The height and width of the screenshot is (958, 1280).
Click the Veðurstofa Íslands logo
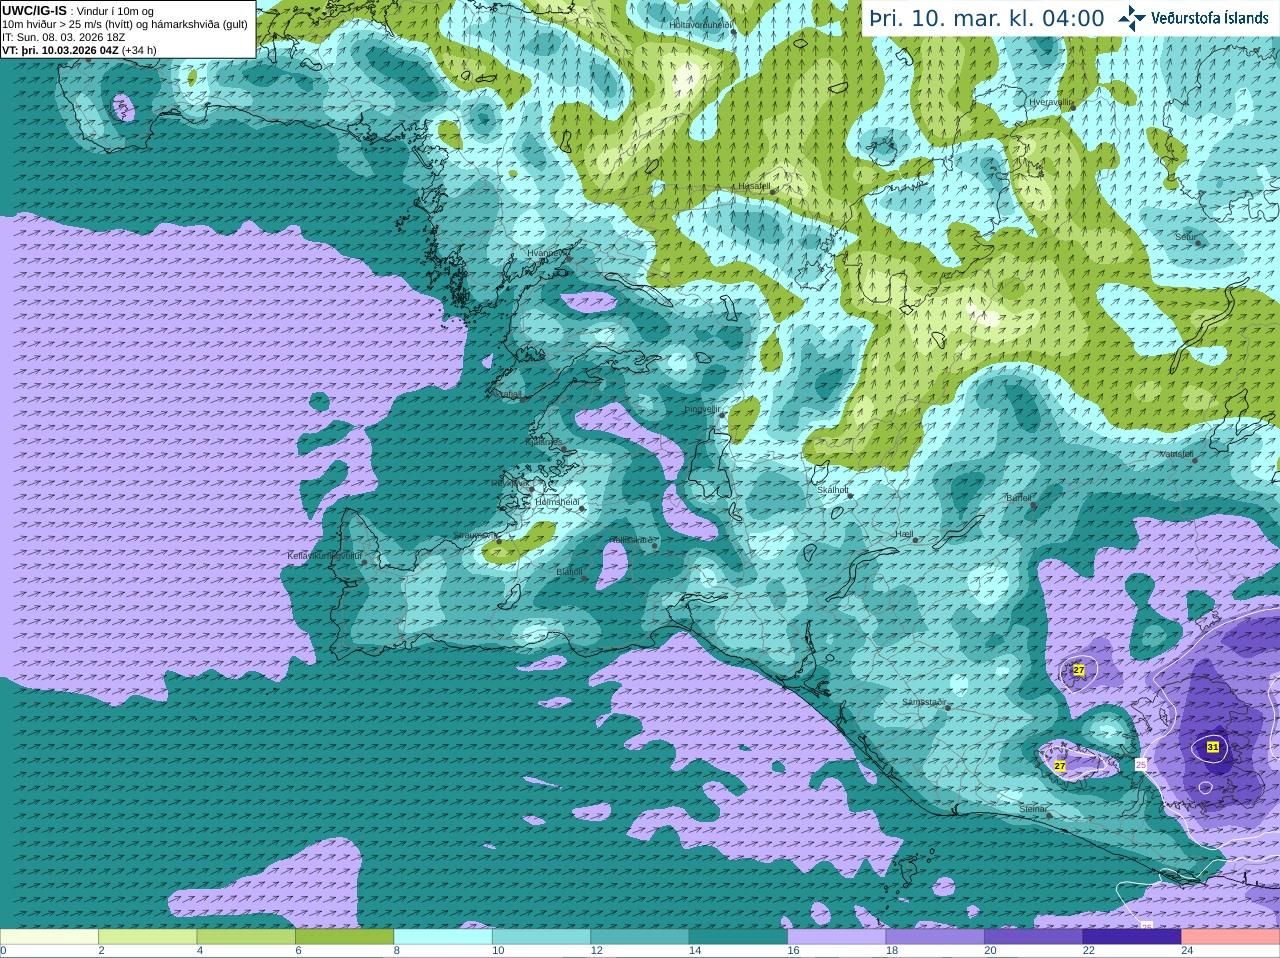coord(1193,17)
